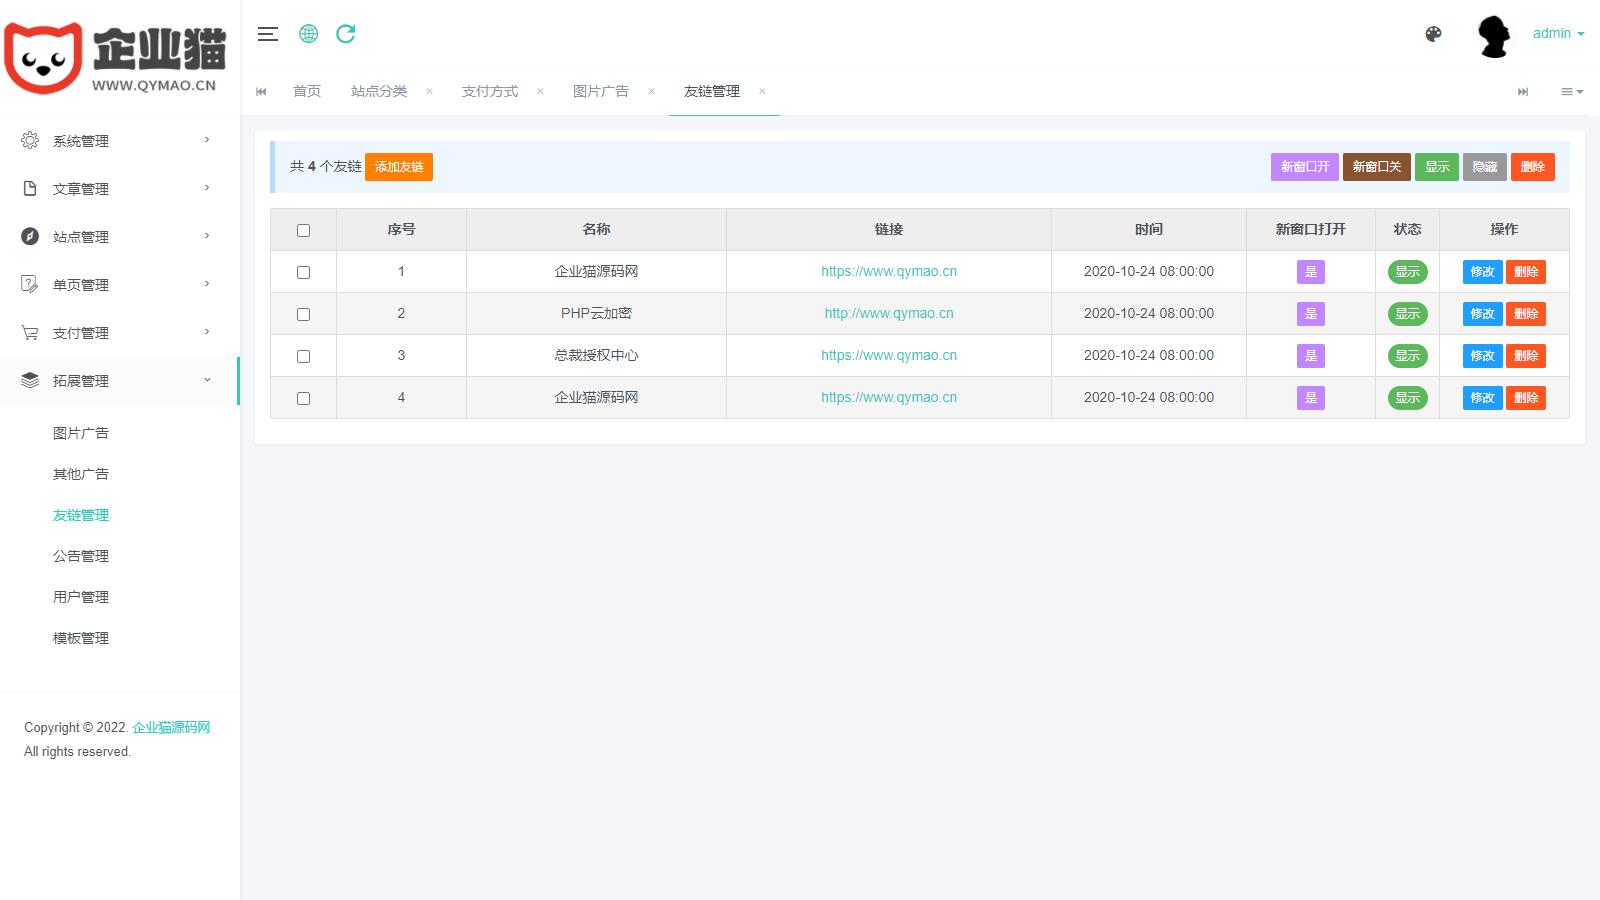Image resolution: width=1600 pixels, height=900 pixels.
Task: Click the purple 是 badge in row 1
Action: (x=1310, y=272)
